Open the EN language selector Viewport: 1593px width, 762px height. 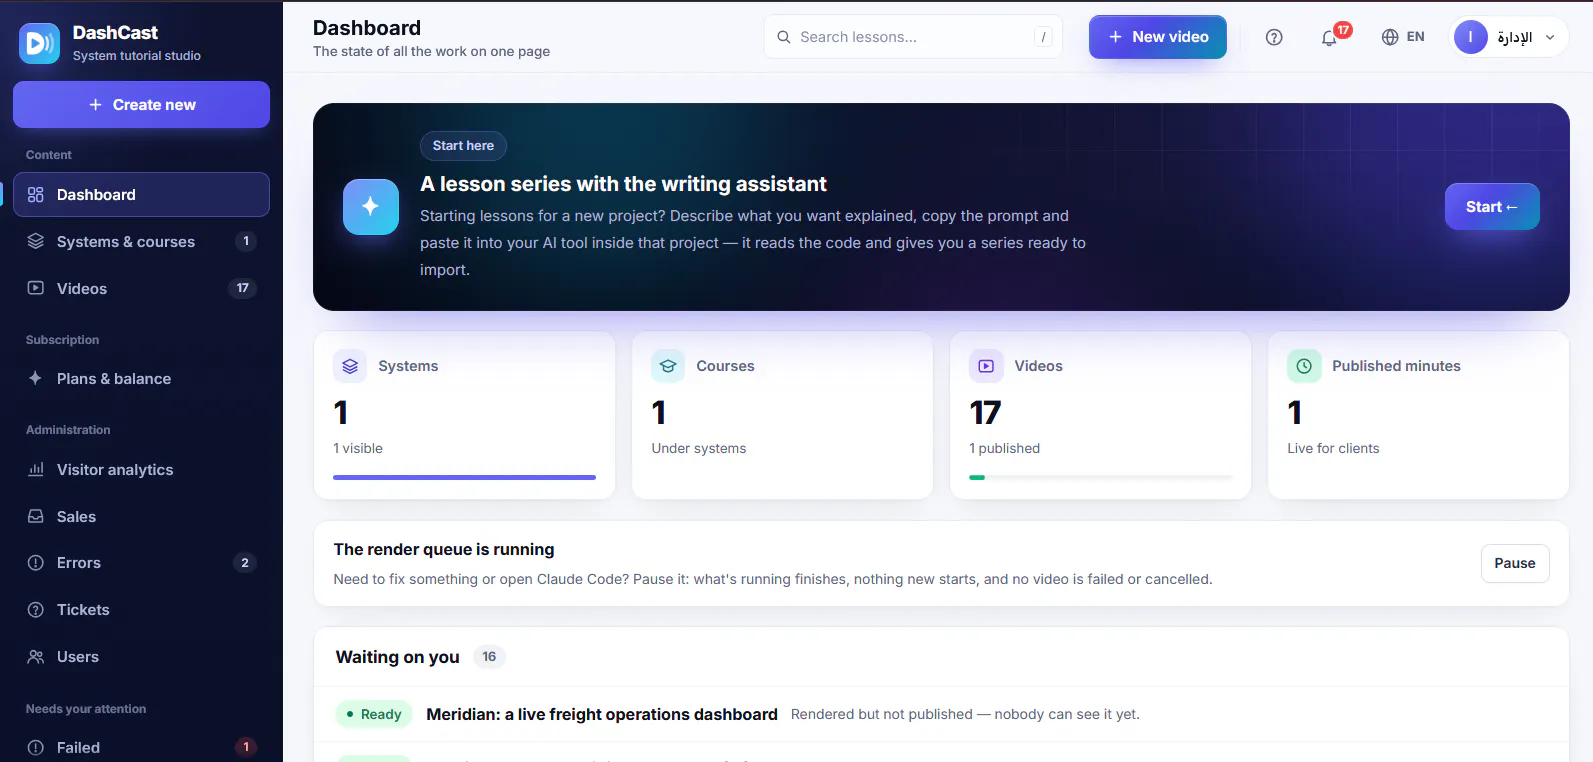click(1403, 37)
